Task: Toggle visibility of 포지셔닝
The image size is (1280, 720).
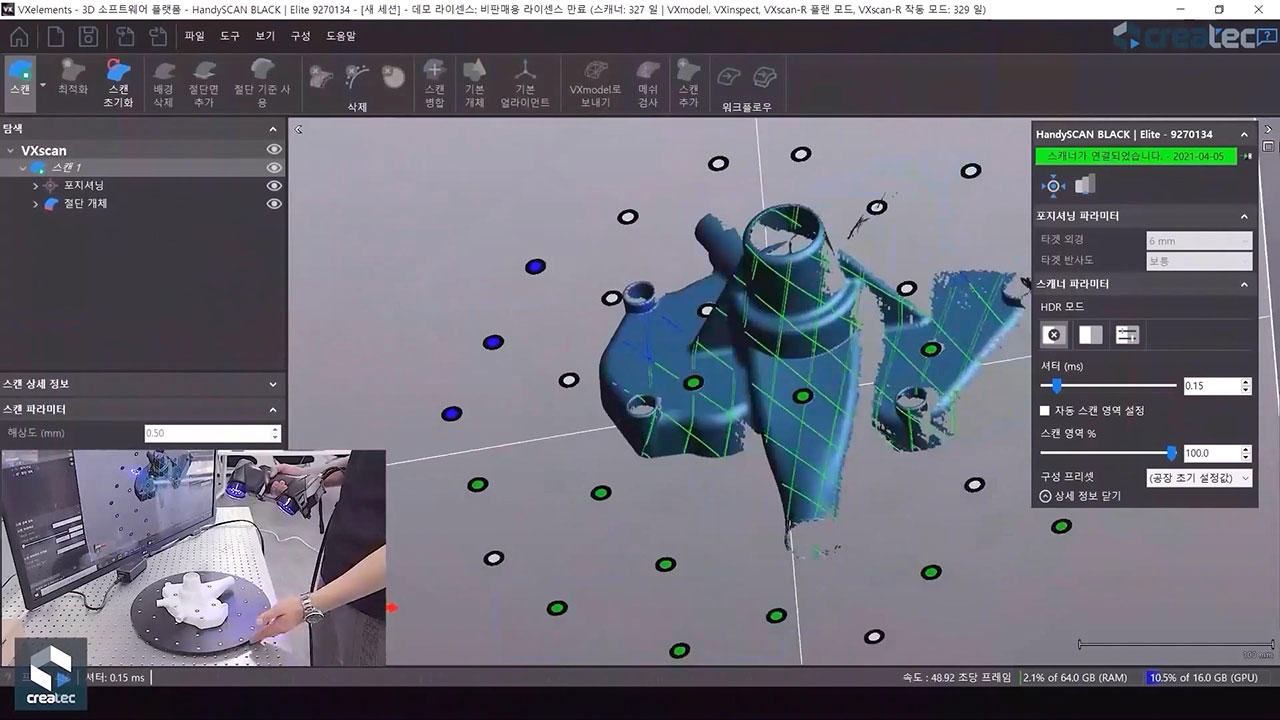Action: click(x=273, y=186)
